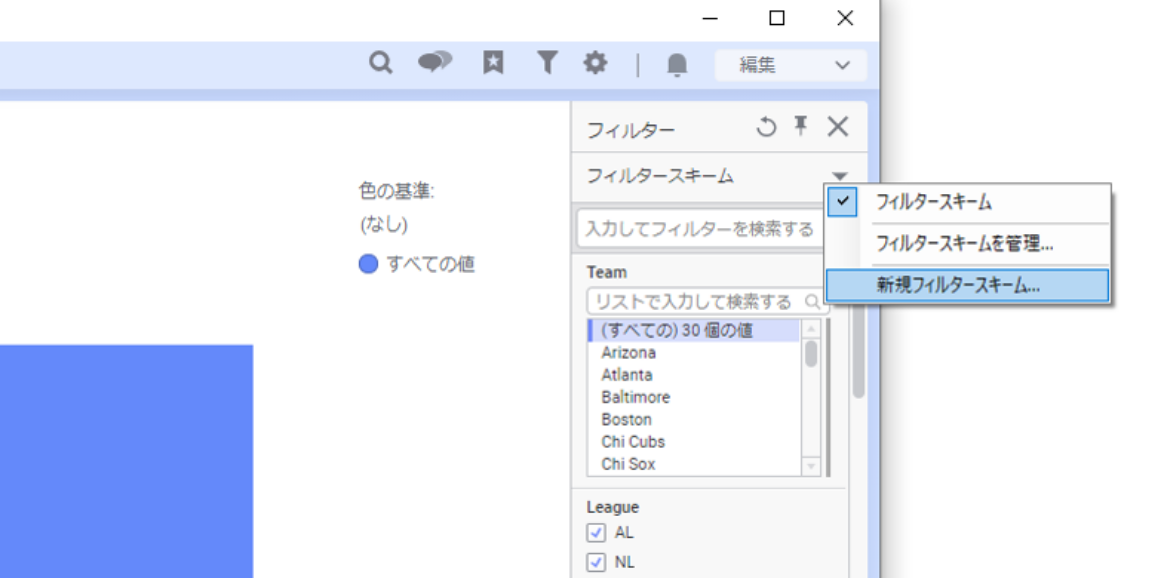Open the 色の基準 (なし) selector
The height and width of the screenshot is (578, 1158).
click(384, 224)
